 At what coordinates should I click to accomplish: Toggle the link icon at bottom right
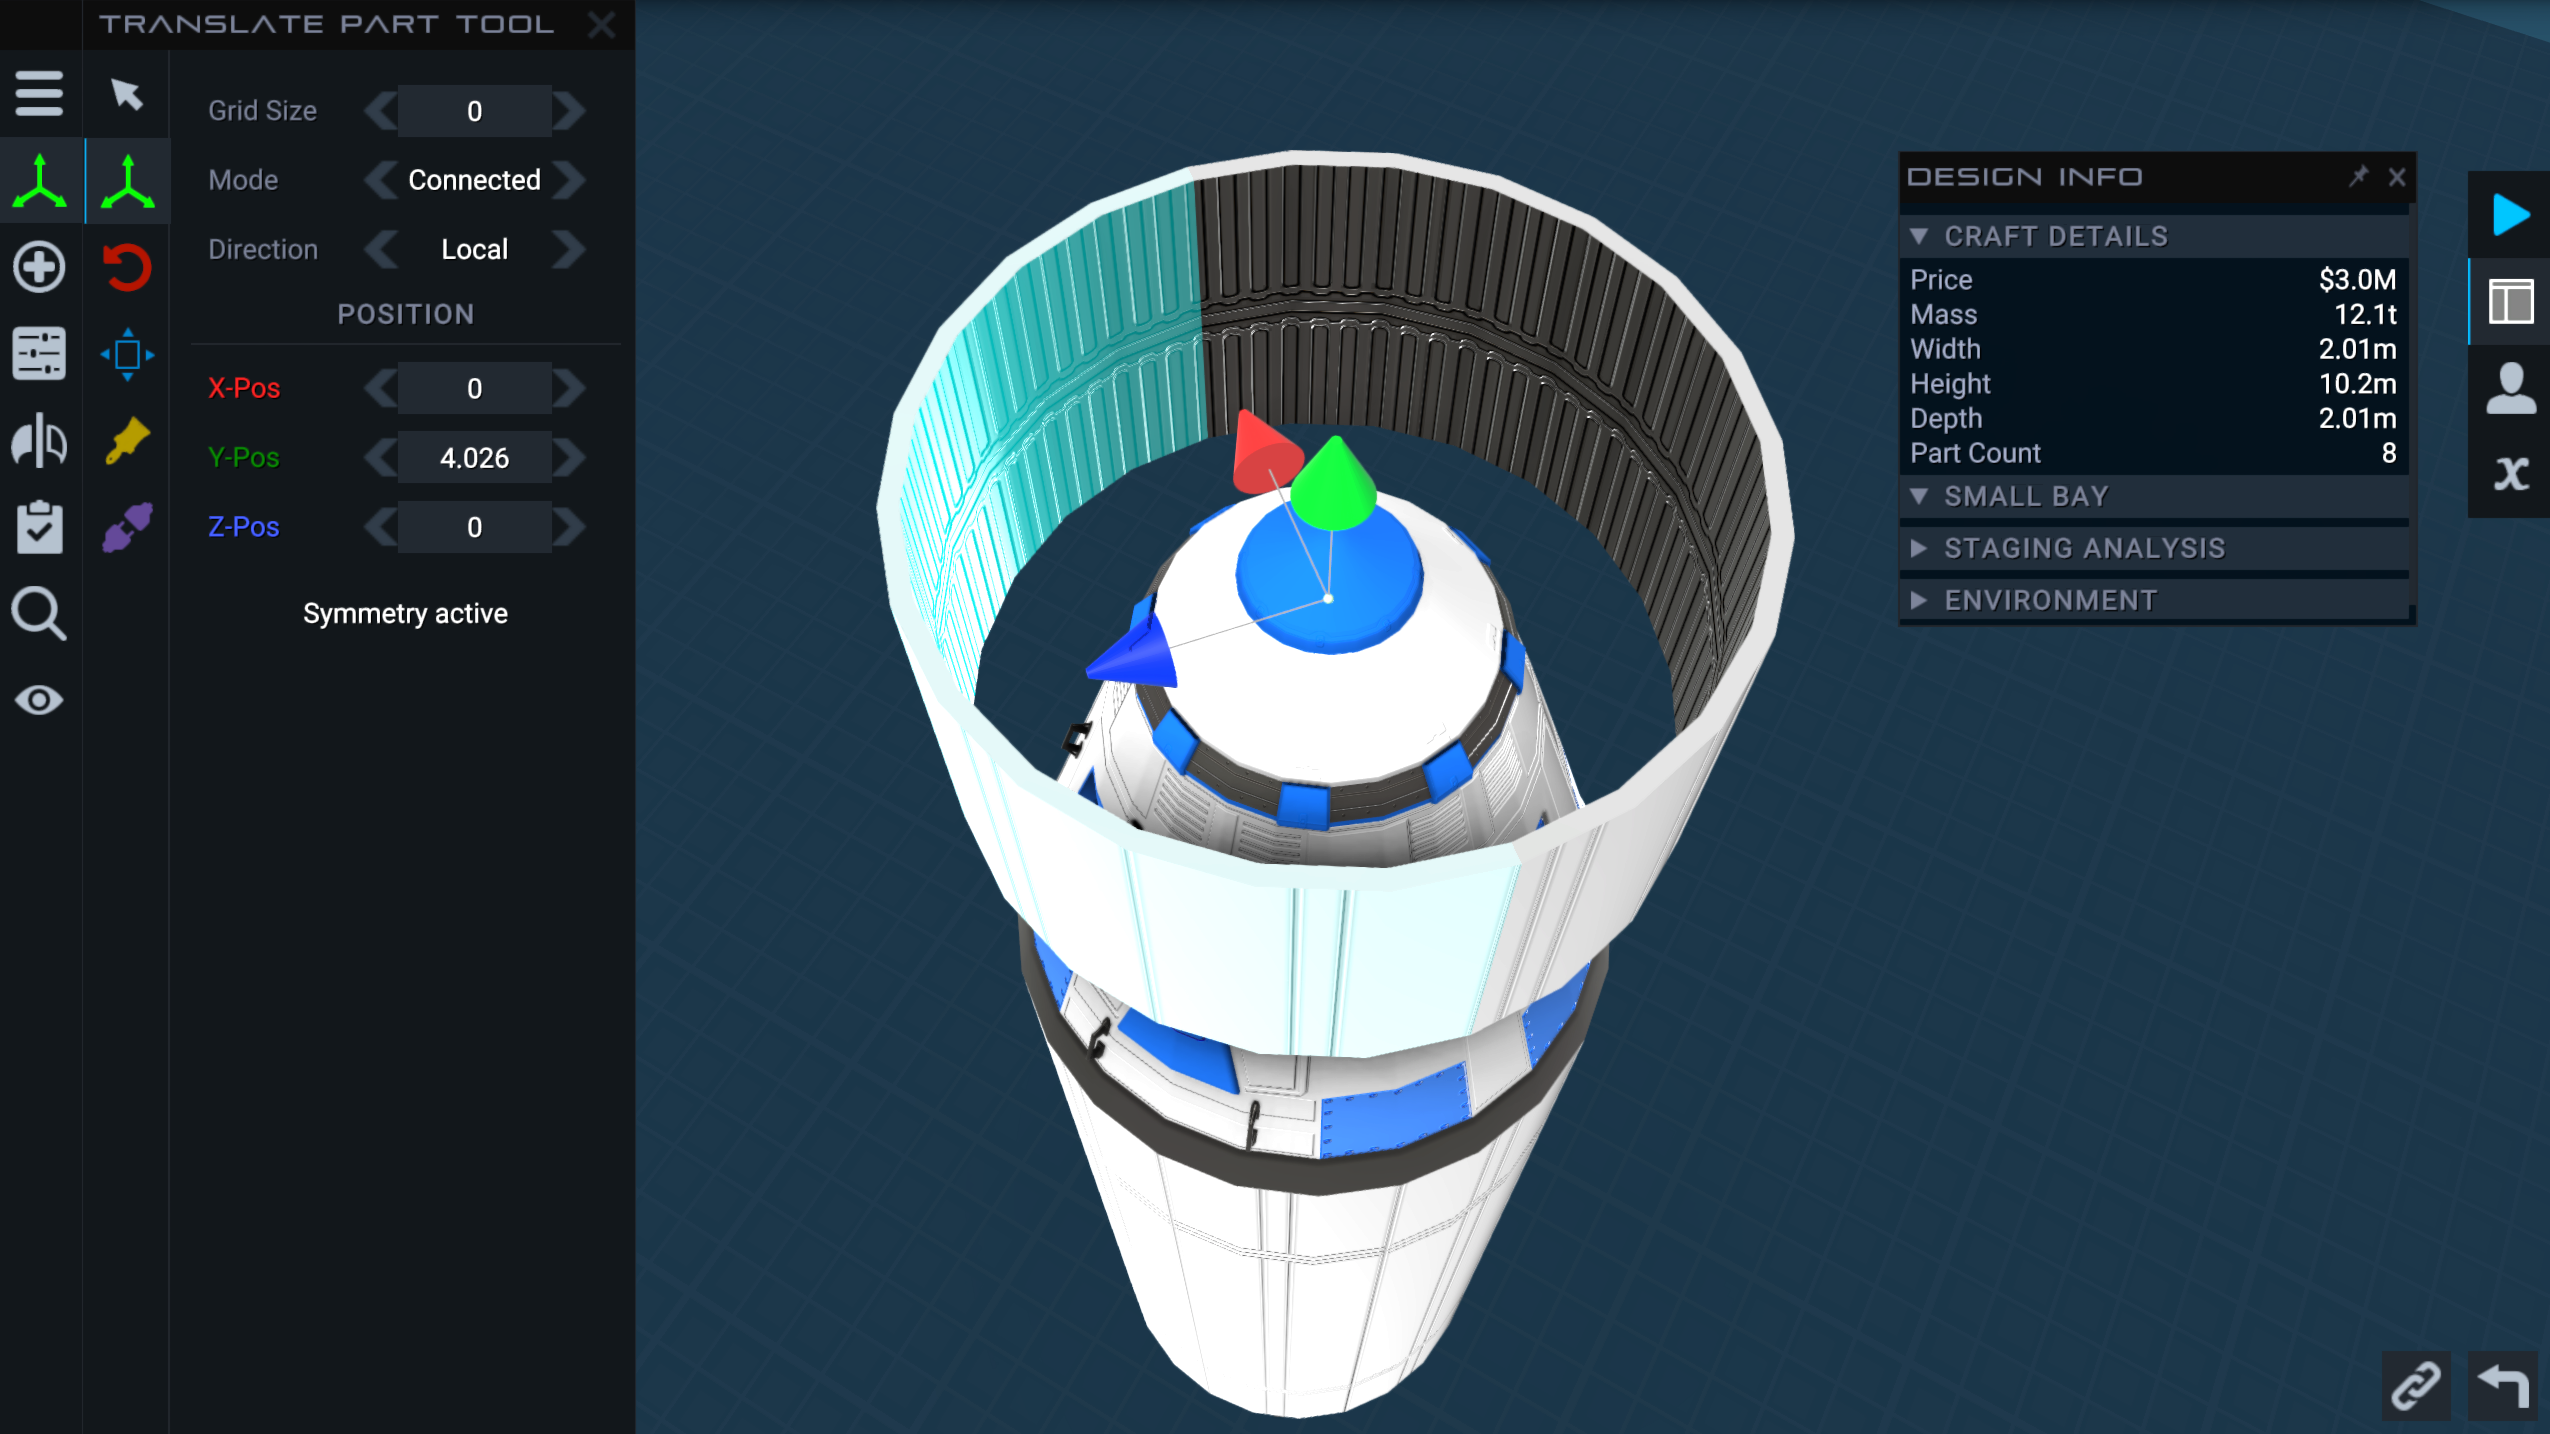coord(2415,1386)
